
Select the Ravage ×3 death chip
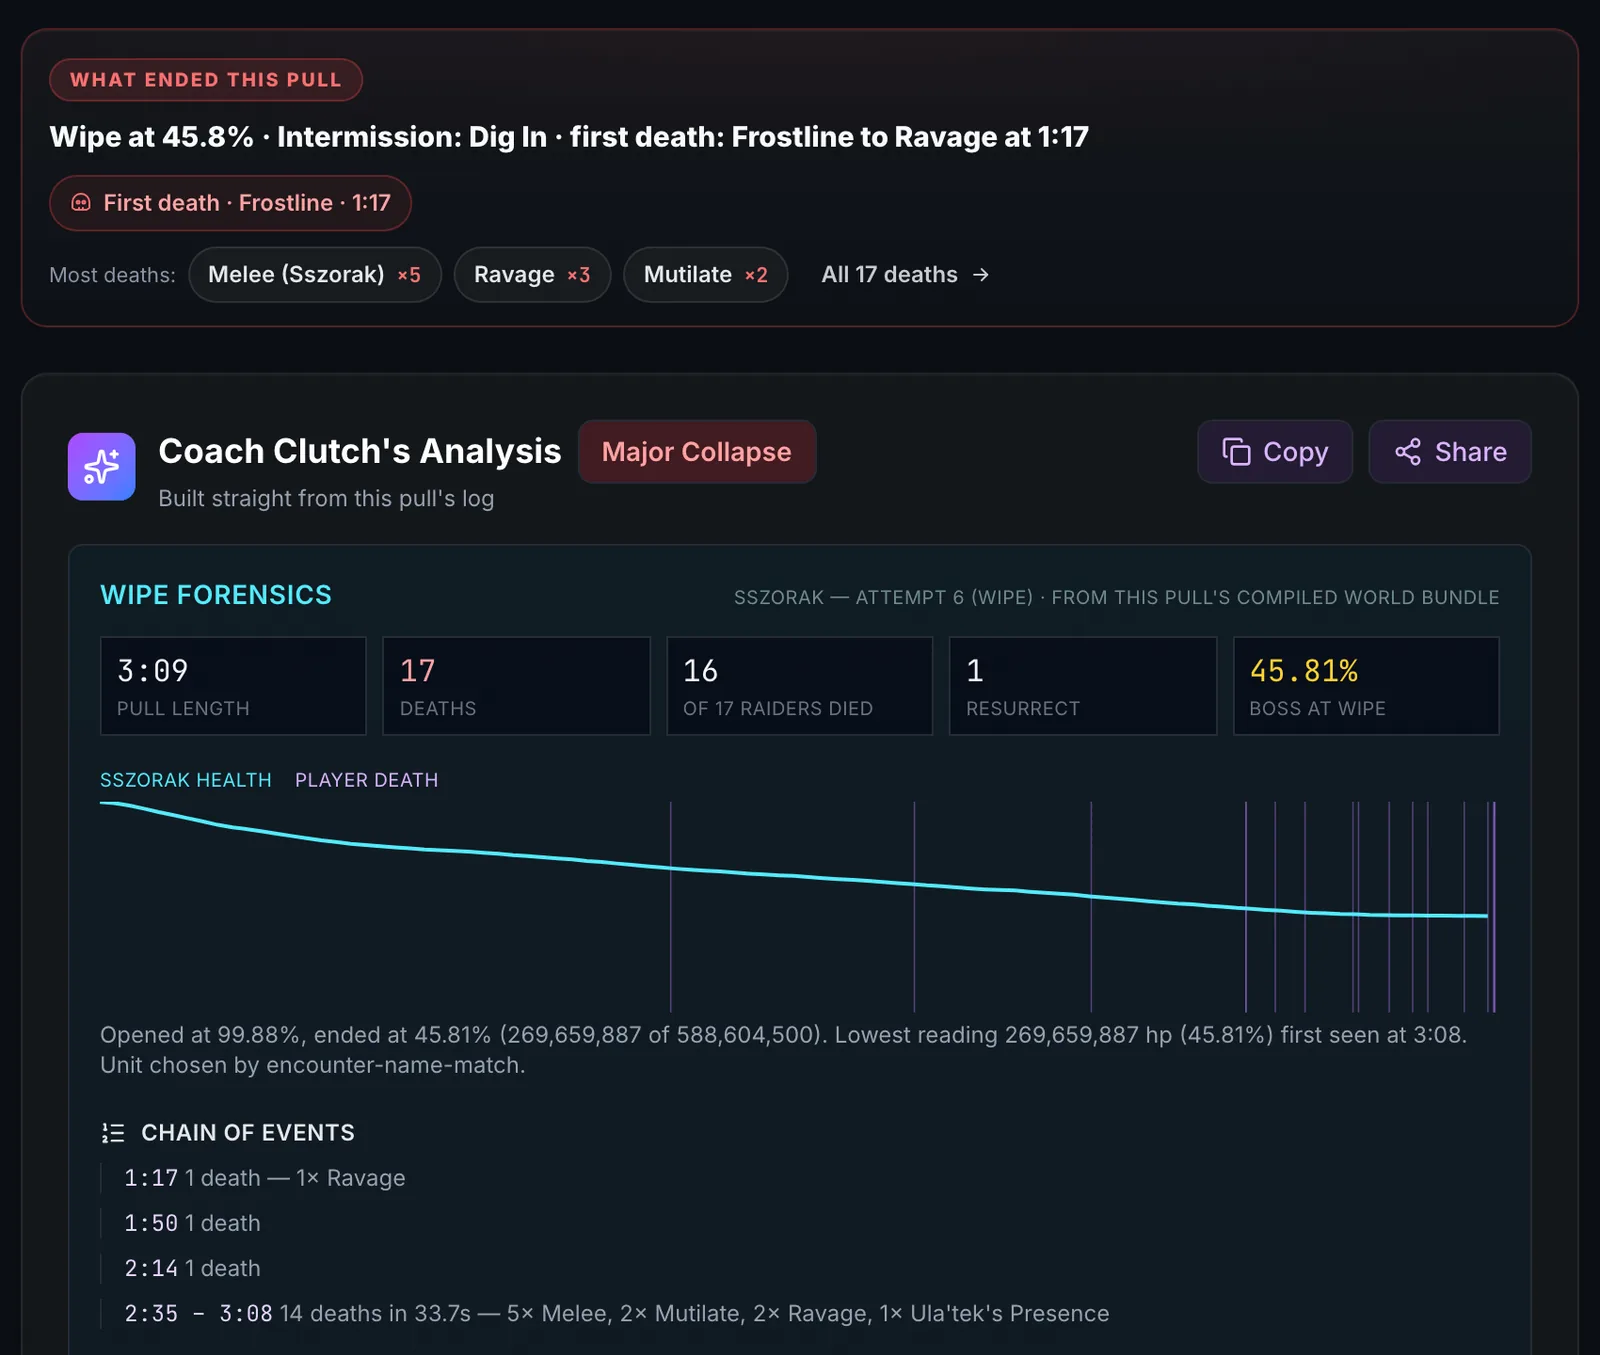[532, 275]
